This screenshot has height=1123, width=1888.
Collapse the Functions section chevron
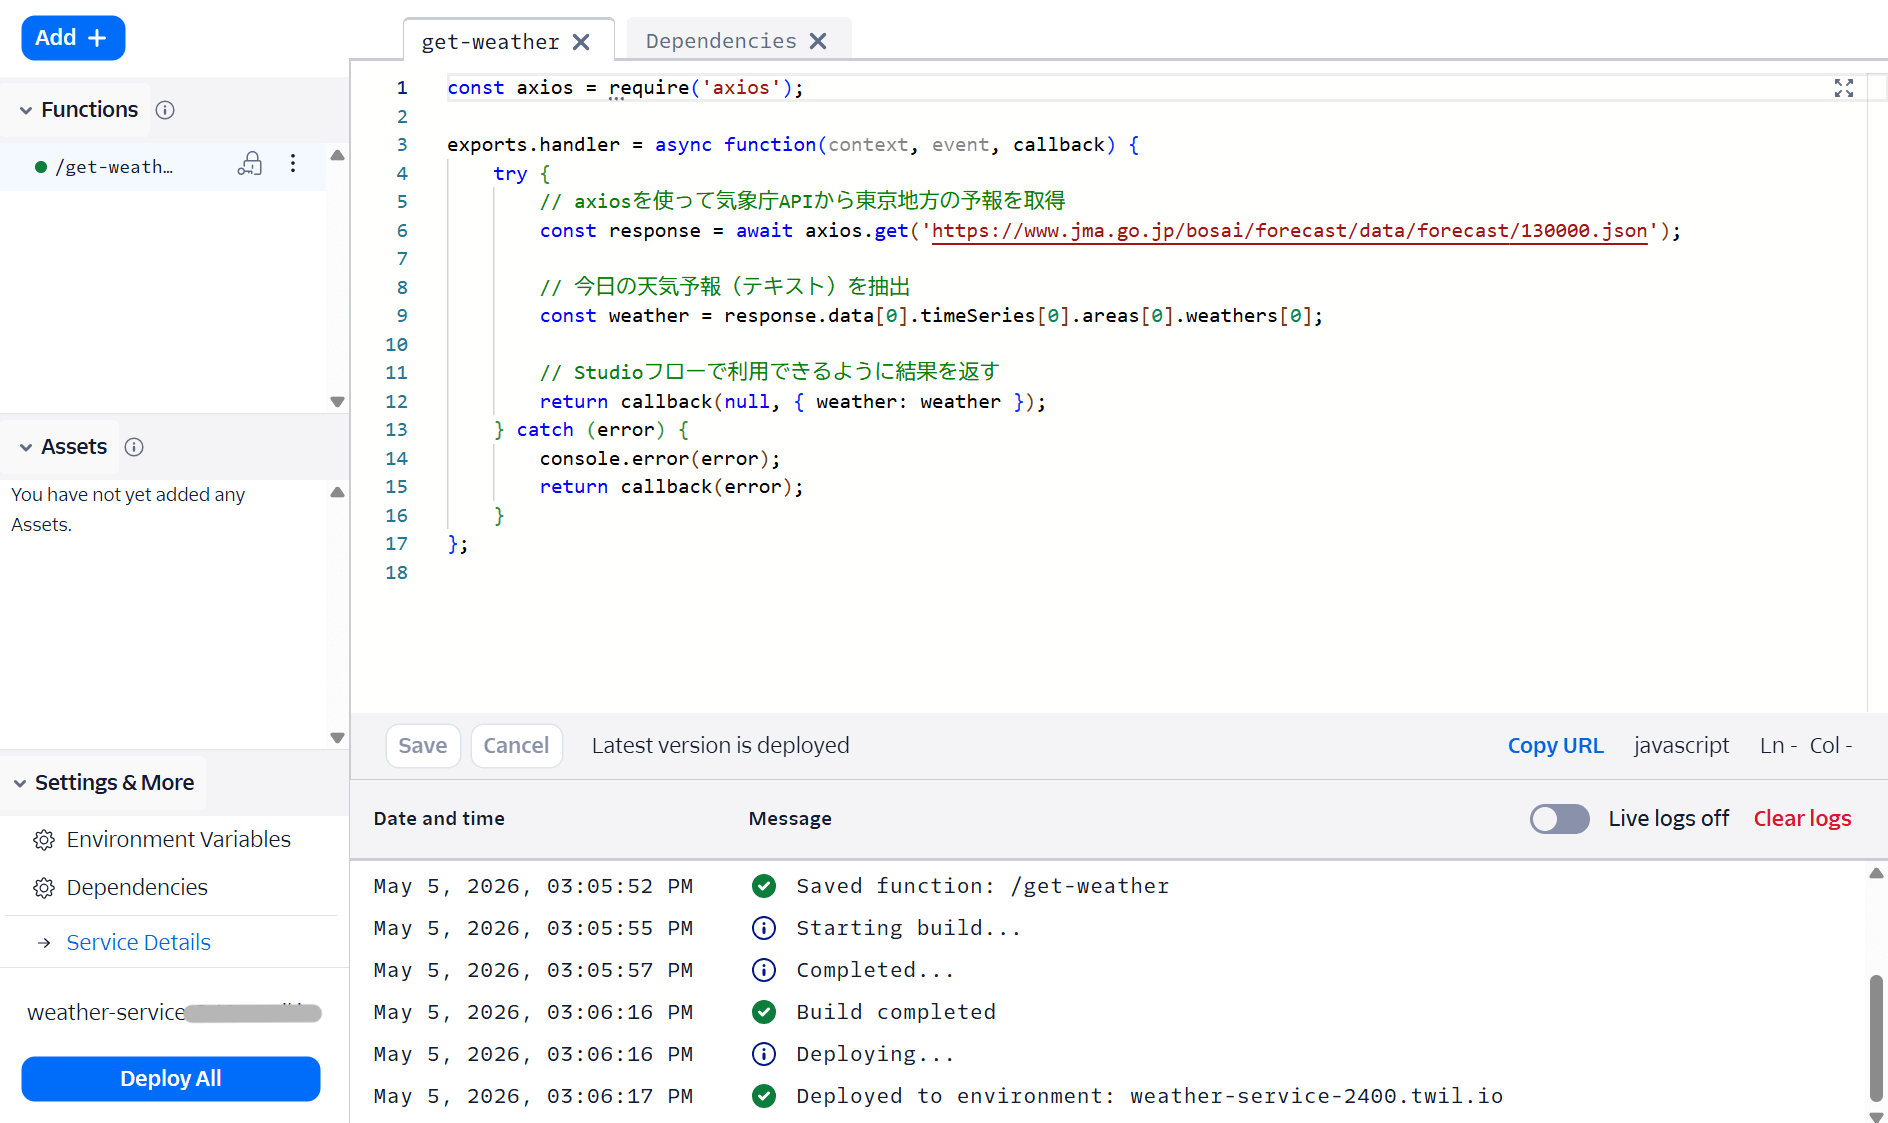(26, 110)
